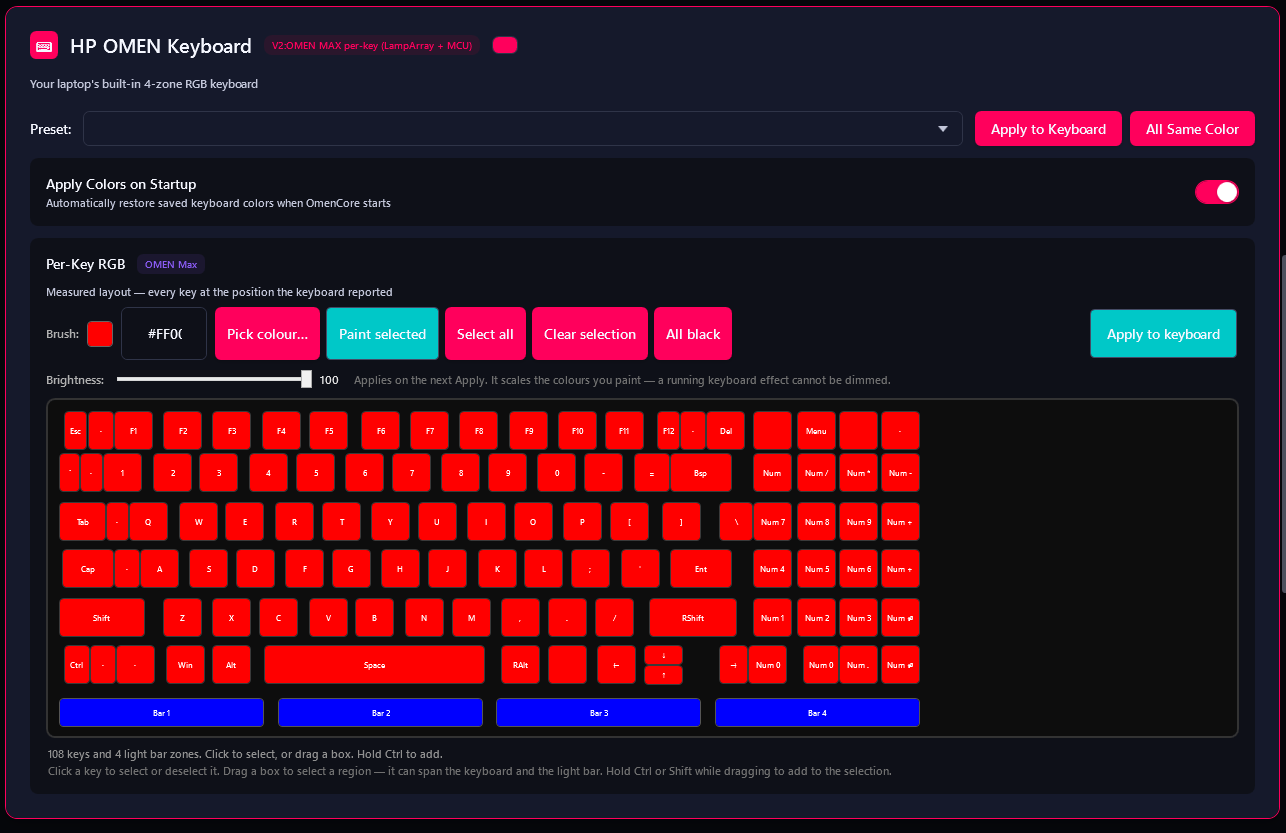Click the brightness value "100"
Screen dimensions: 1286x833
tap(329, 380)
